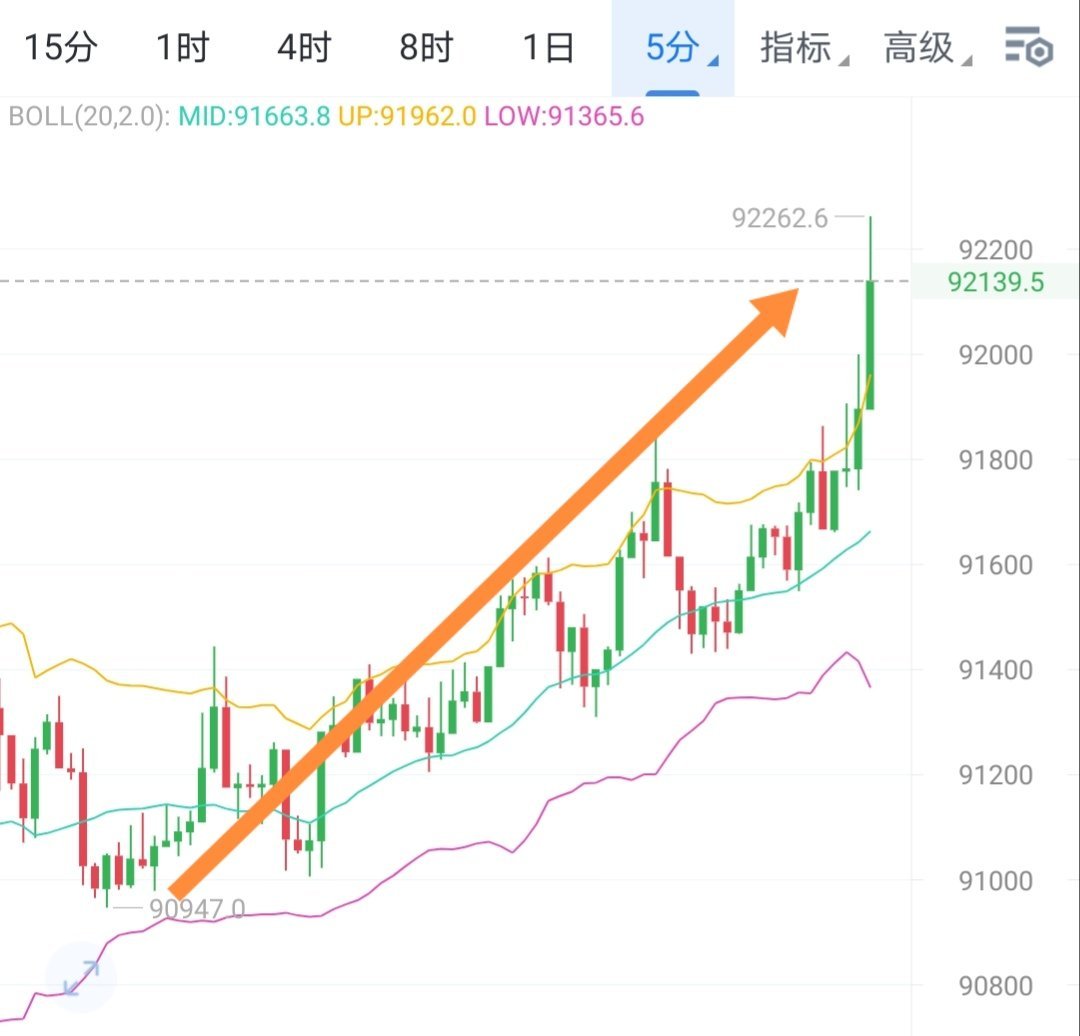The image size is (1080, 1036).
Task: Click the 92000 price axis label
Action: click(995, 355)
